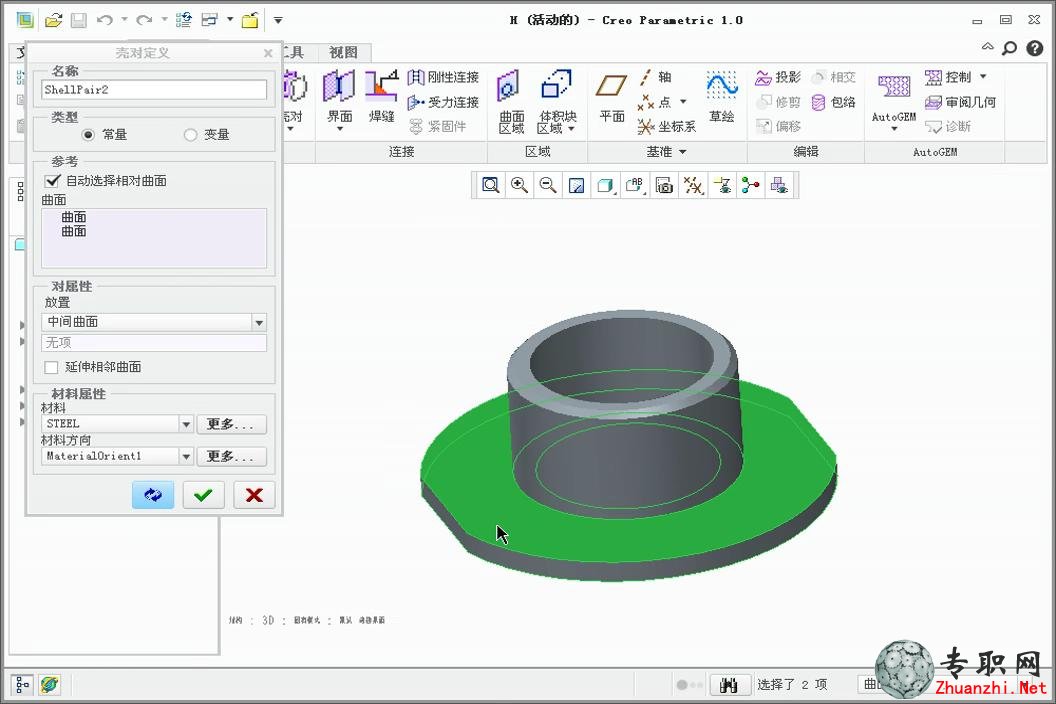Click 曲面区域 surface region tool
The width and height of the screenshot is (1056, 704).
point(511,101)
